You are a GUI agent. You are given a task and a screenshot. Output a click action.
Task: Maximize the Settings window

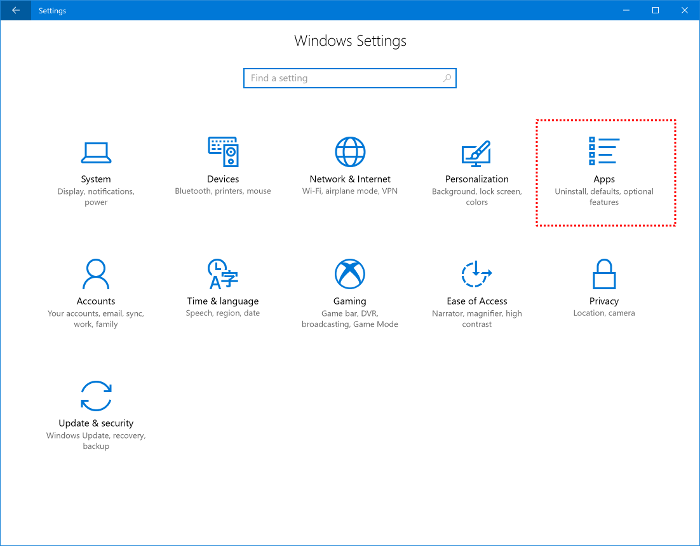tap(655, 10)
